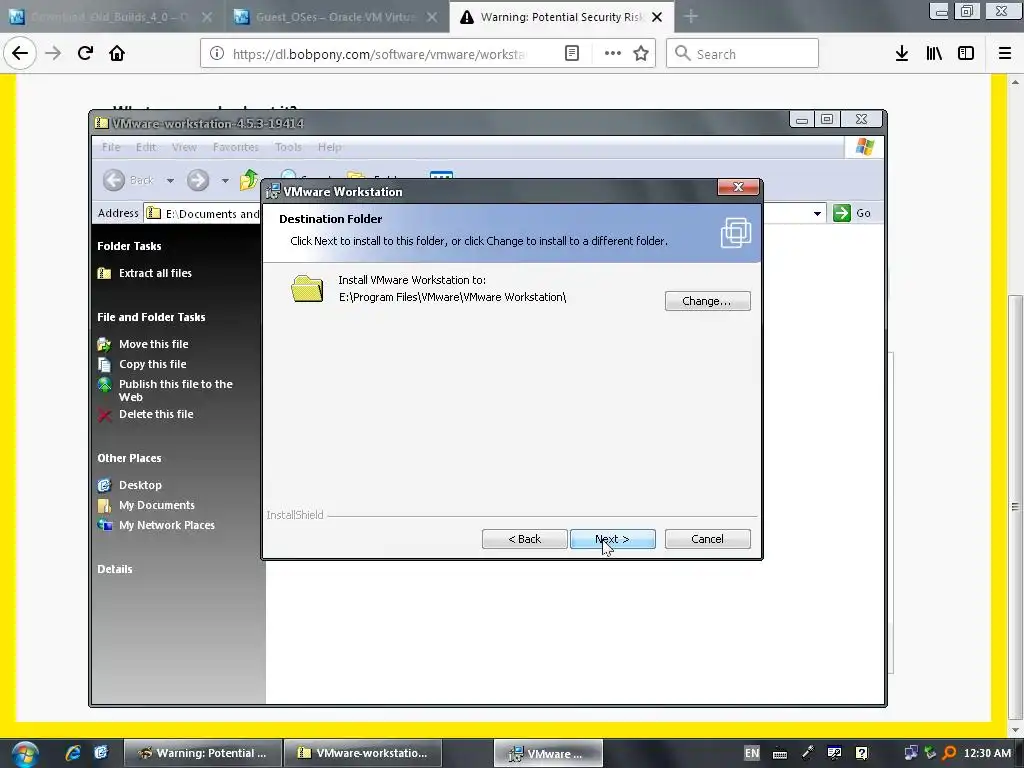
Task: Open a new Firefox tab
Action: pos(691,17)
